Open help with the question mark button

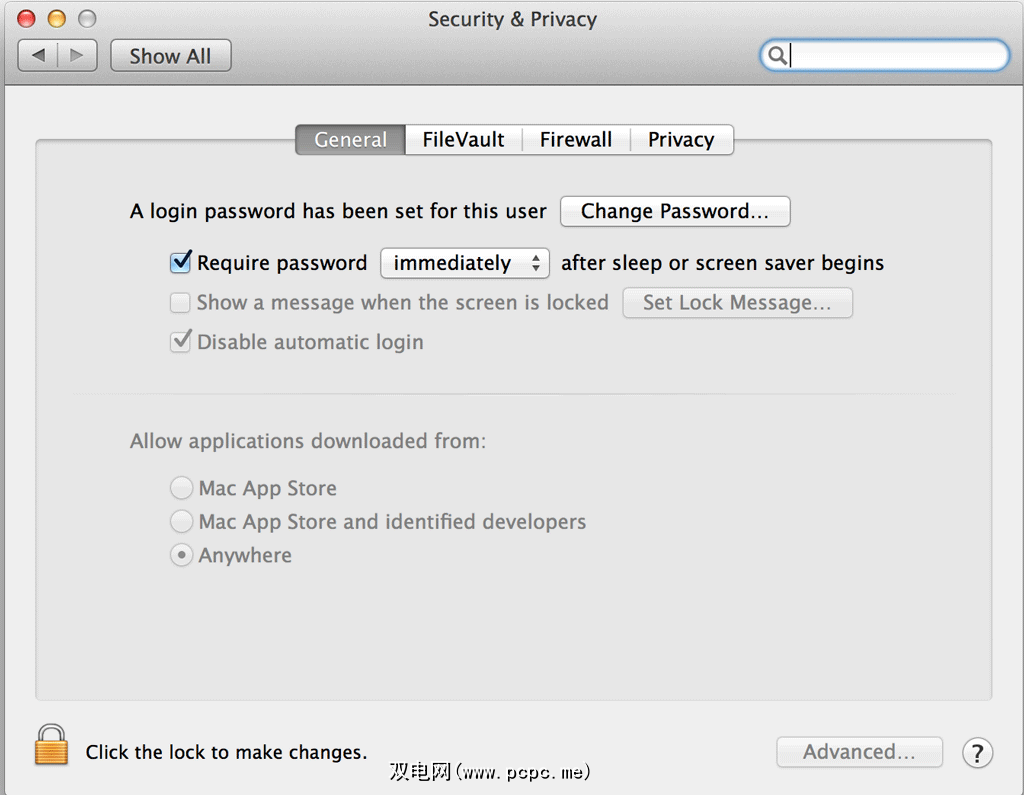pyautogui.click(x=977, y=753)
